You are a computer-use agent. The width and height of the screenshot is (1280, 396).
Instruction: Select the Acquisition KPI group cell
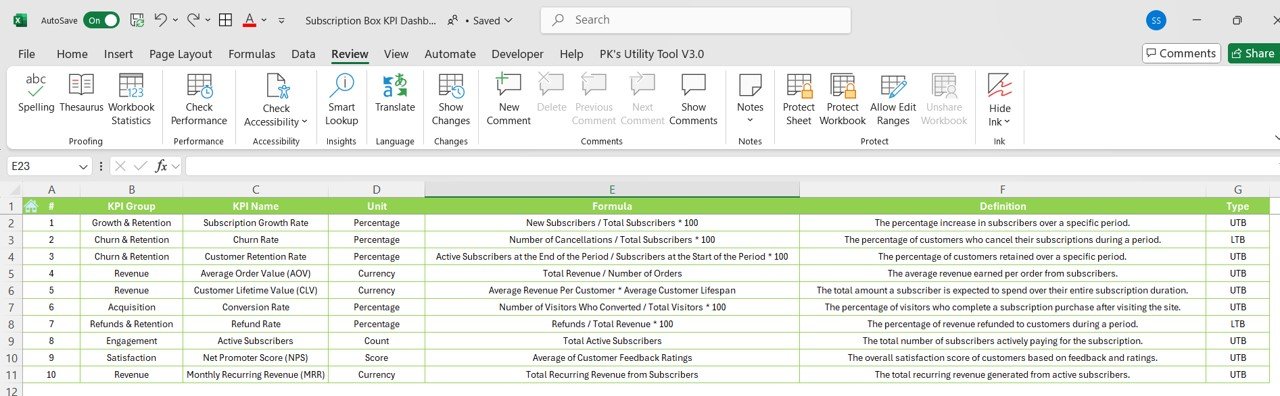pos(131,307)
